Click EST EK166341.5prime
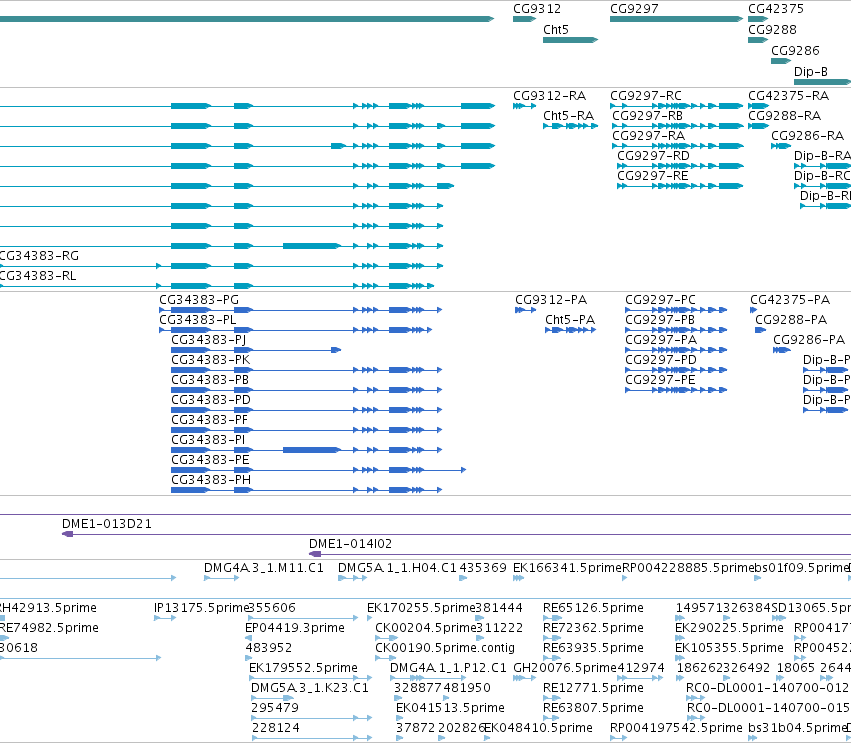The width and height of the screenshot is (851, 743). coord(567,568)
